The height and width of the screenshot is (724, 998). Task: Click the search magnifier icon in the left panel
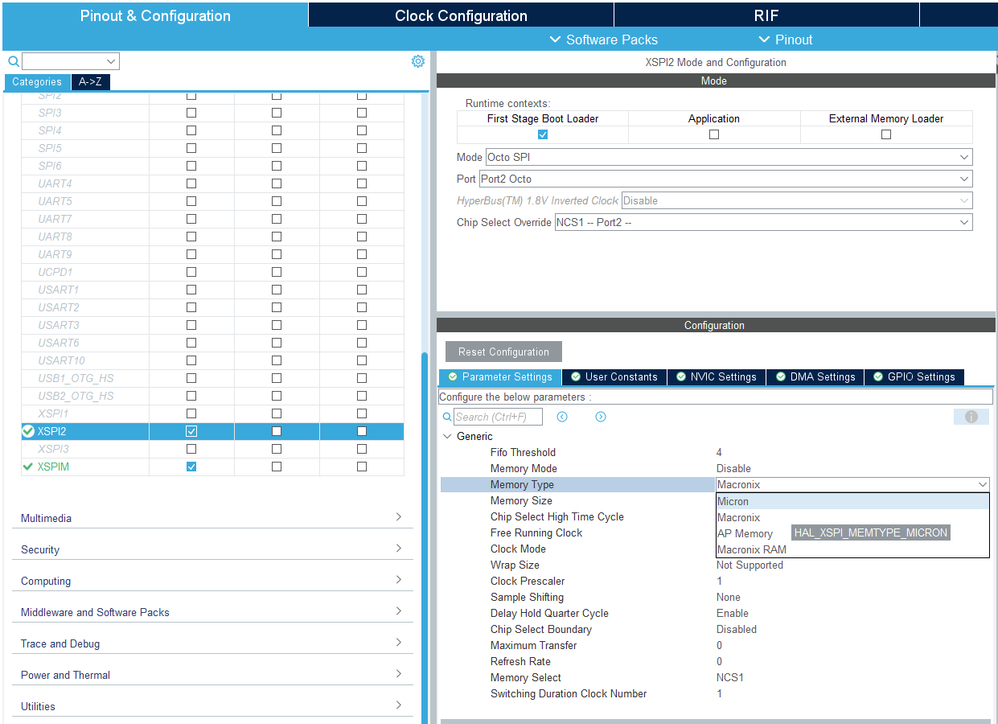(13, 62)
